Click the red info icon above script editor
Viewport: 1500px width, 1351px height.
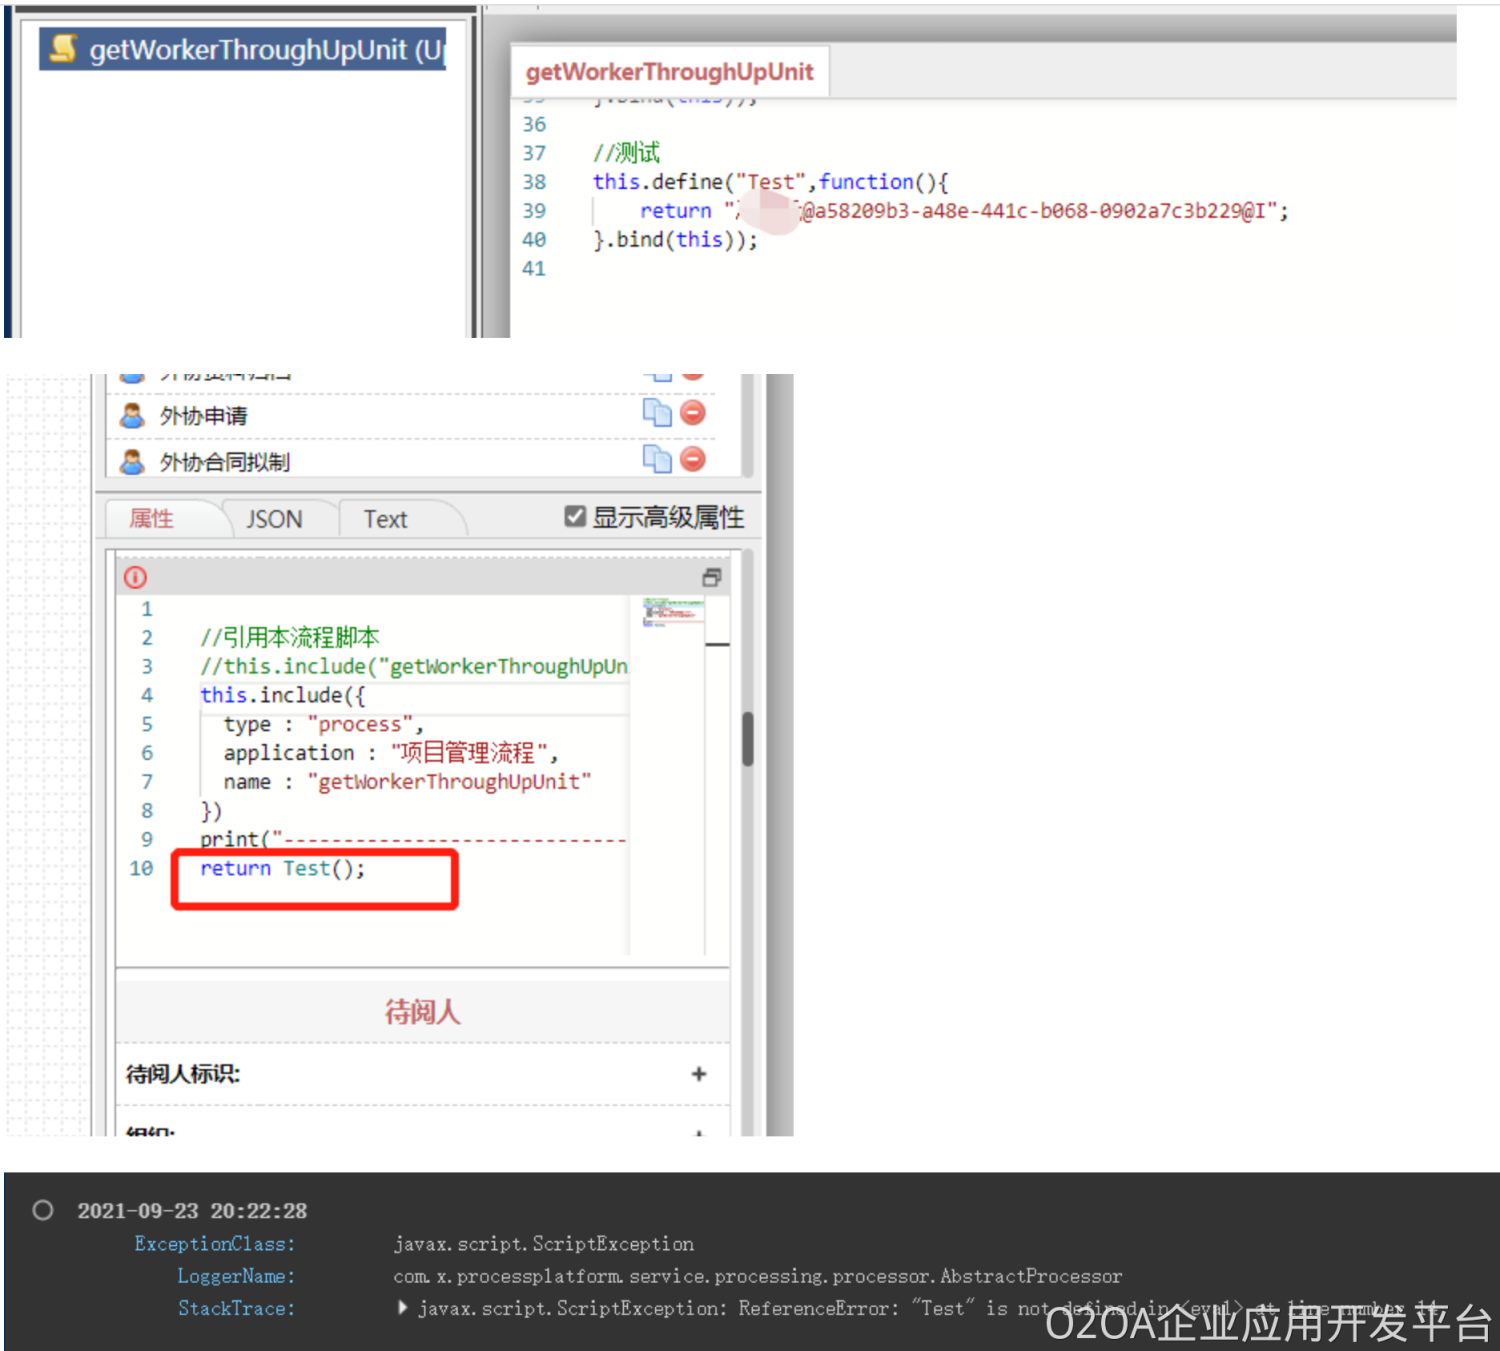tap(135, 577)
